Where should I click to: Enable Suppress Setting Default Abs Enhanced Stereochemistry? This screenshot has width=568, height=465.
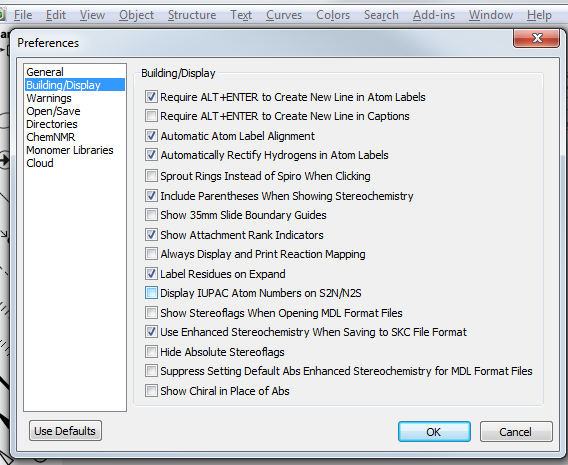click(151, 371)
